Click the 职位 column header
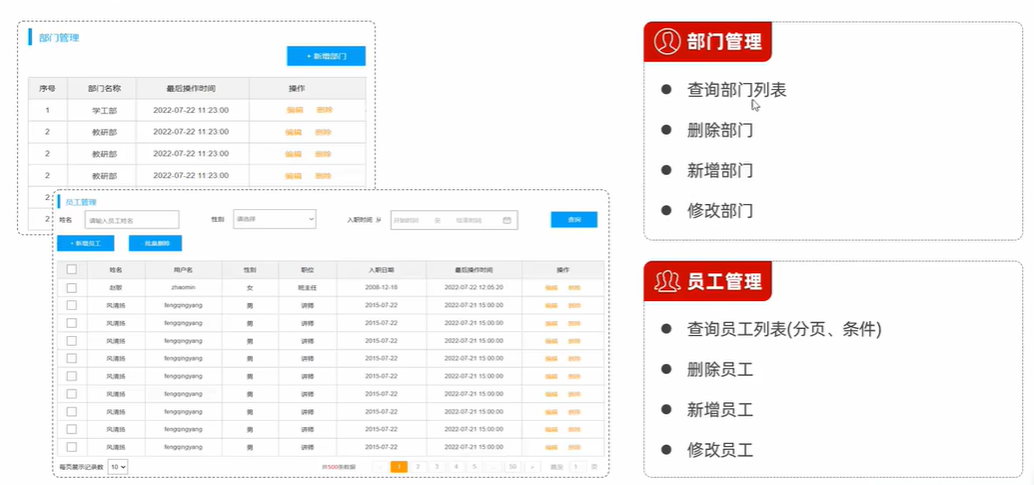 click(307, 270)
